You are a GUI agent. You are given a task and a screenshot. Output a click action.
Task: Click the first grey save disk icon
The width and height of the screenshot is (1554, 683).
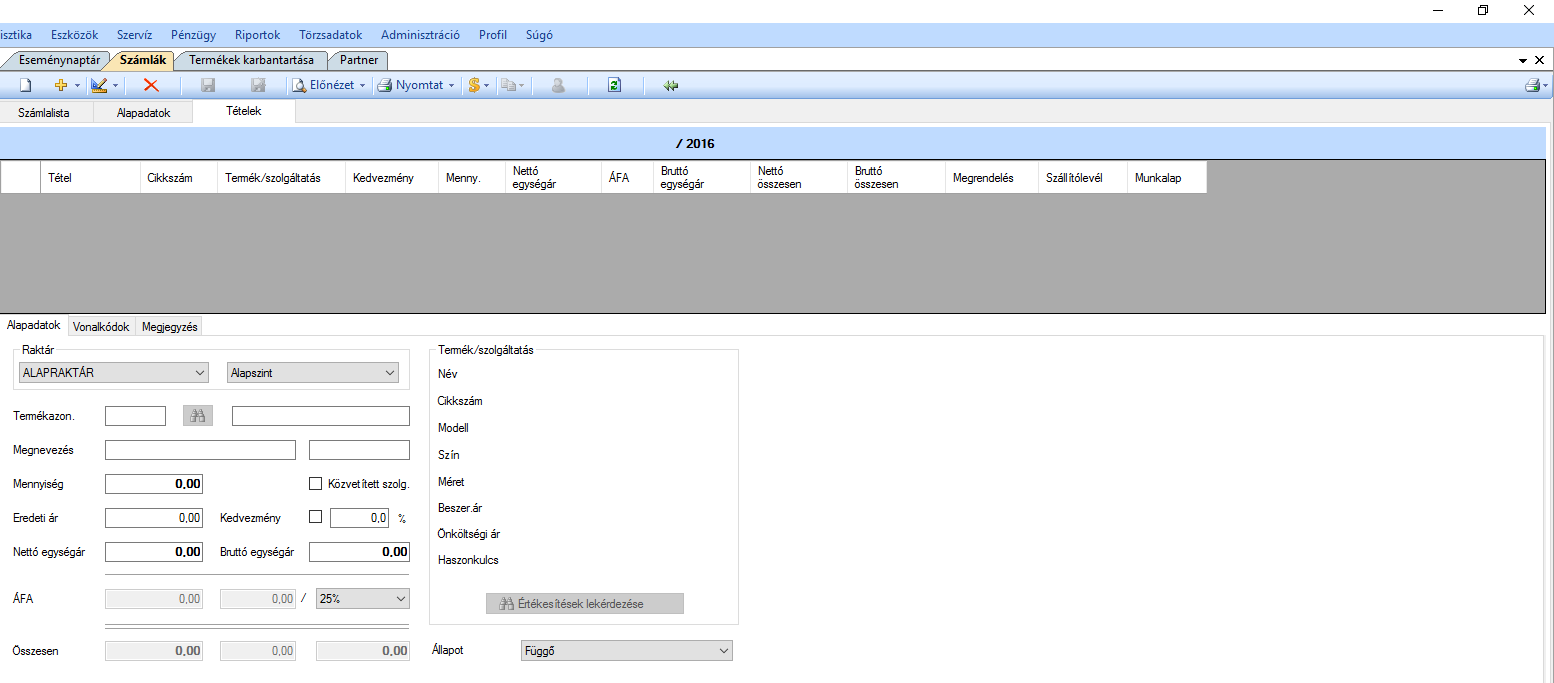point(208,86)
